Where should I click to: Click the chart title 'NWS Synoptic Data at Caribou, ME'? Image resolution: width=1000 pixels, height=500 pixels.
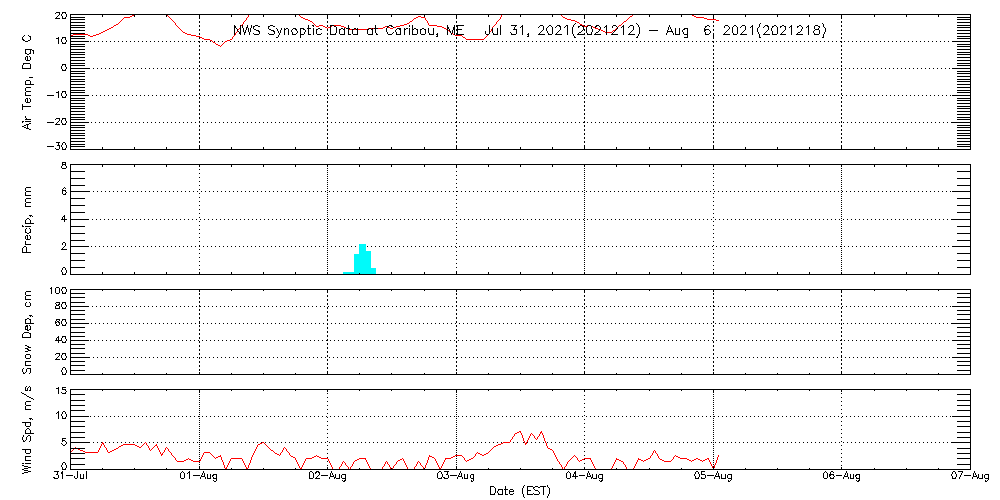(348, 30)
